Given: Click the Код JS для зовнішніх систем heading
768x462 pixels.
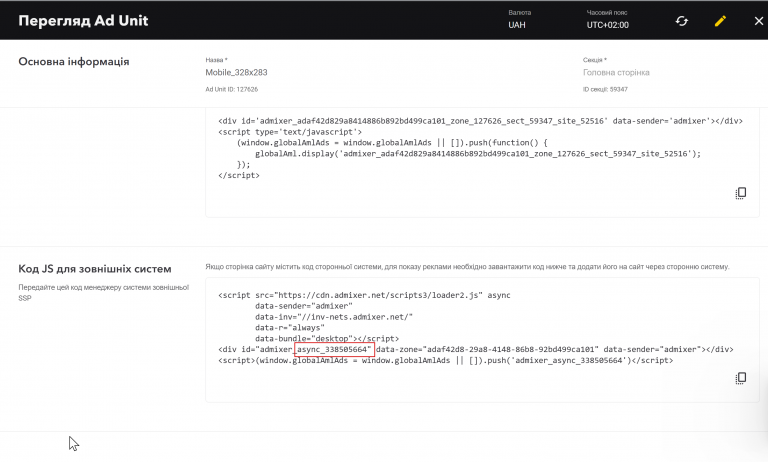Looking at the screenshot, I should click(x=95, y=269).
